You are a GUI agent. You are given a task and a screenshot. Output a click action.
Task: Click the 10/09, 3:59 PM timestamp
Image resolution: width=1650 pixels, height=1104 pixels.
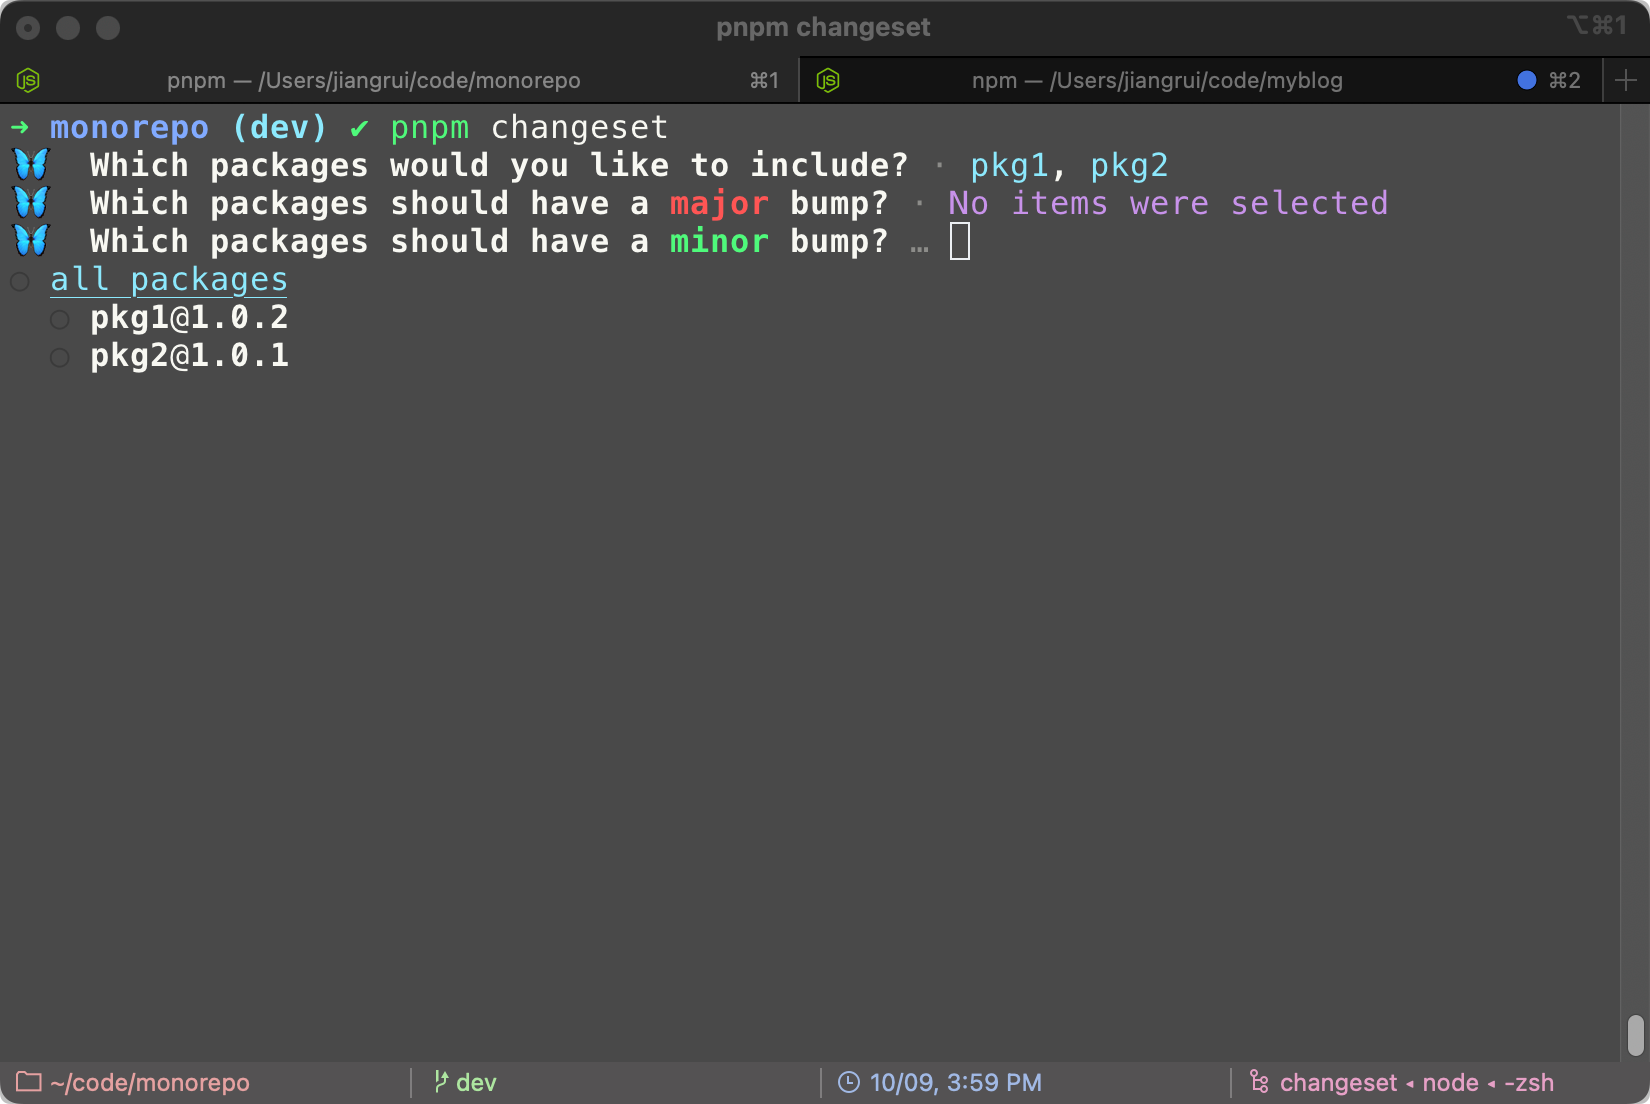956,1082
